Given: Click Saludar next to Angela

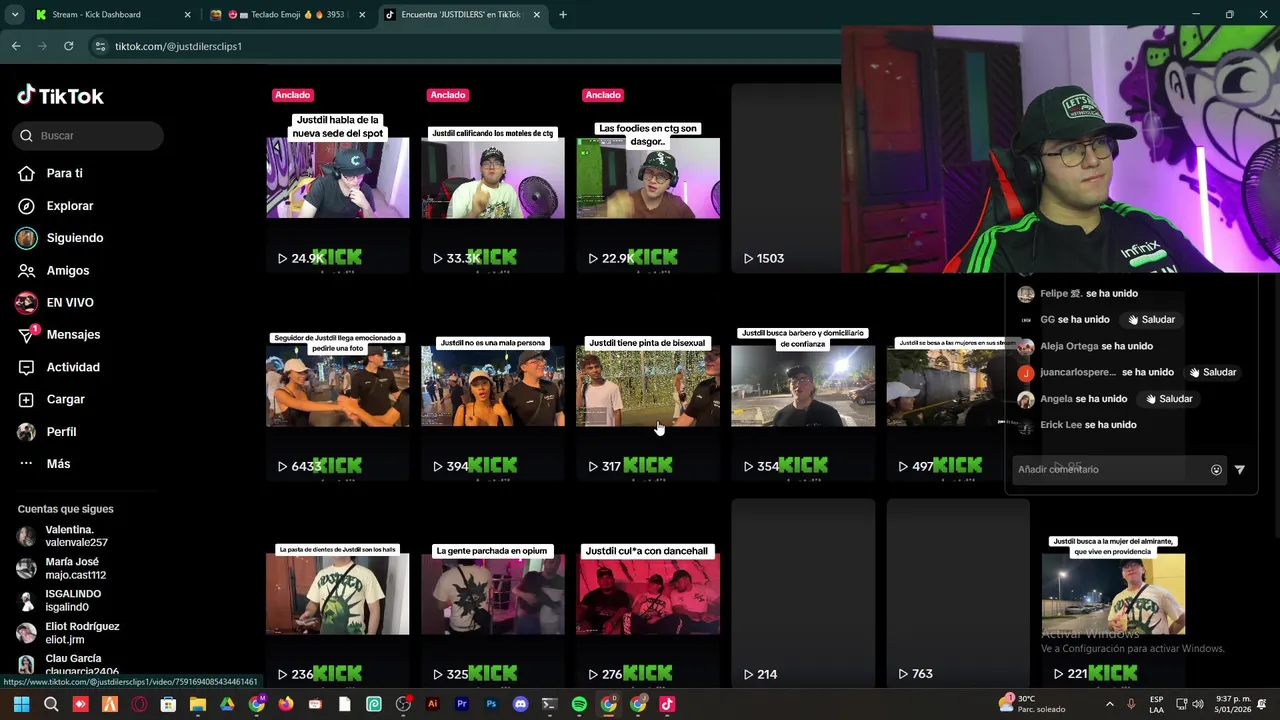Looking at the screenshot, I should click(x=1168, y=399).
